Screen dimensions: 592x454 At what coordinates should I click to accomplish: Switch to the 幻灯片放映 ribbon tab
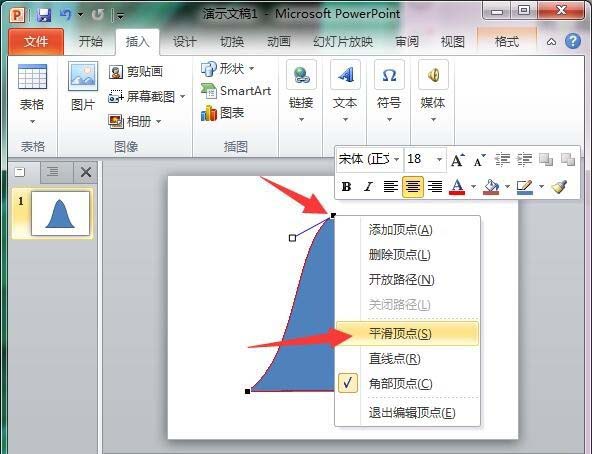pos(343,41)
